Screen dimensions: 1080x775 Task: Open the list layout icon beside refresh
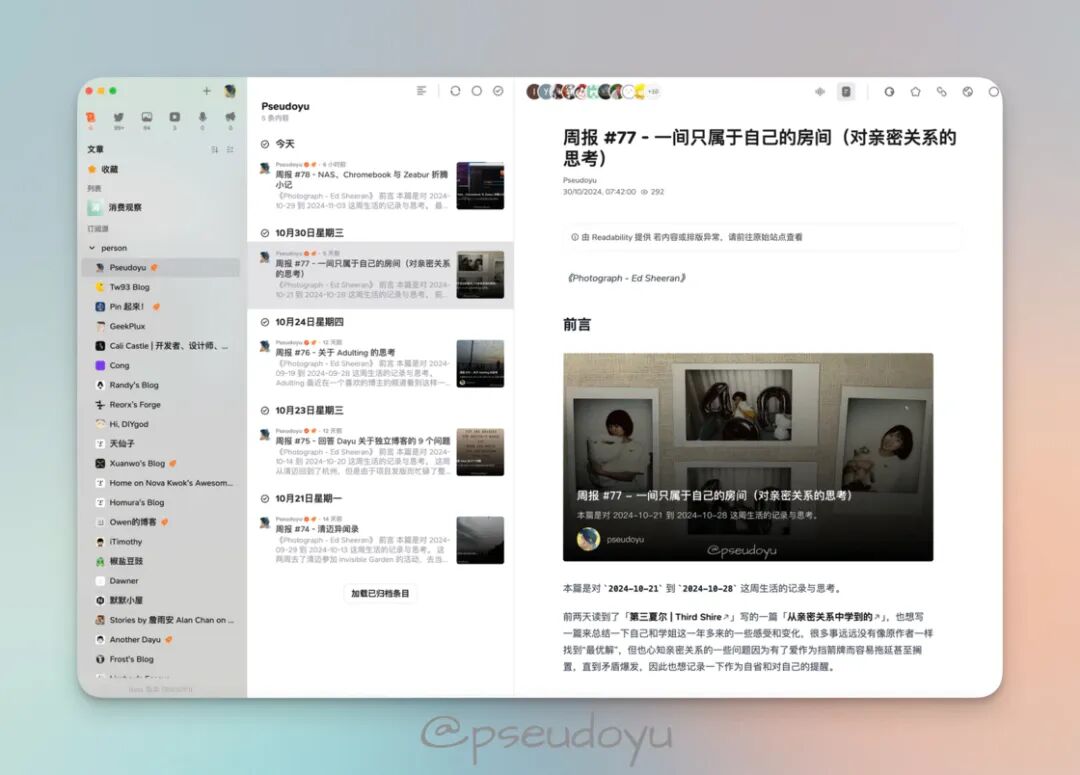point(422,91)
